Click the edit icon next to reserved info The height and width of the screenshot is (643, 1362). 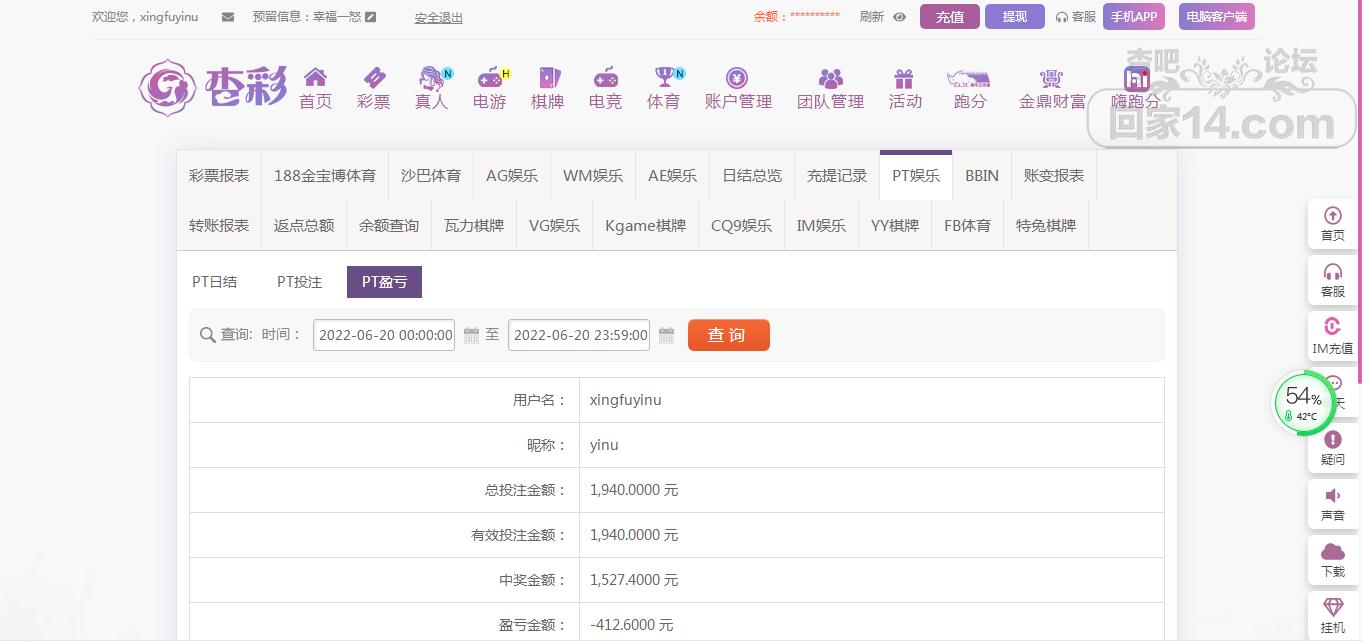(371, 17)
